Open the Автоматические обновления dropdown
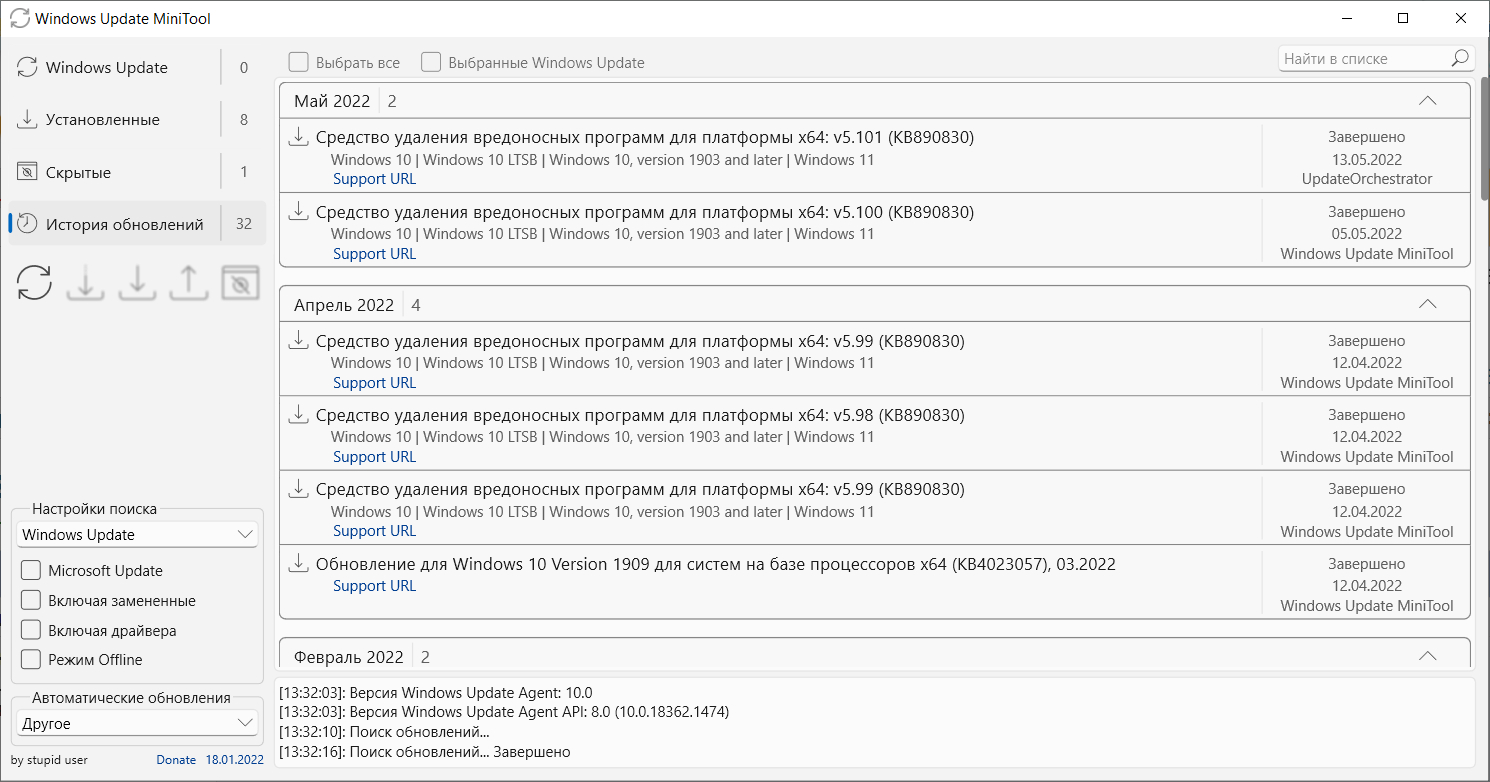The height and width of the screenshot is (782, 1490). (x=138, y=723)
